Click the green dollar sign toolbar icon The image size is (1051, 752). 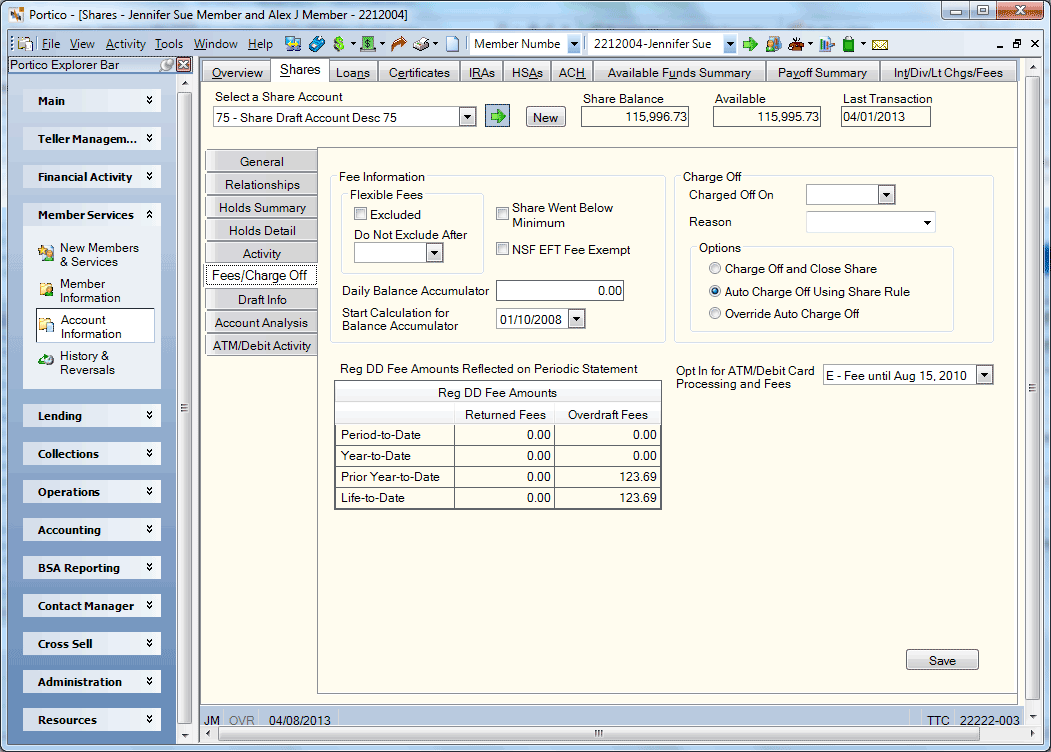(x=339, y=44)
